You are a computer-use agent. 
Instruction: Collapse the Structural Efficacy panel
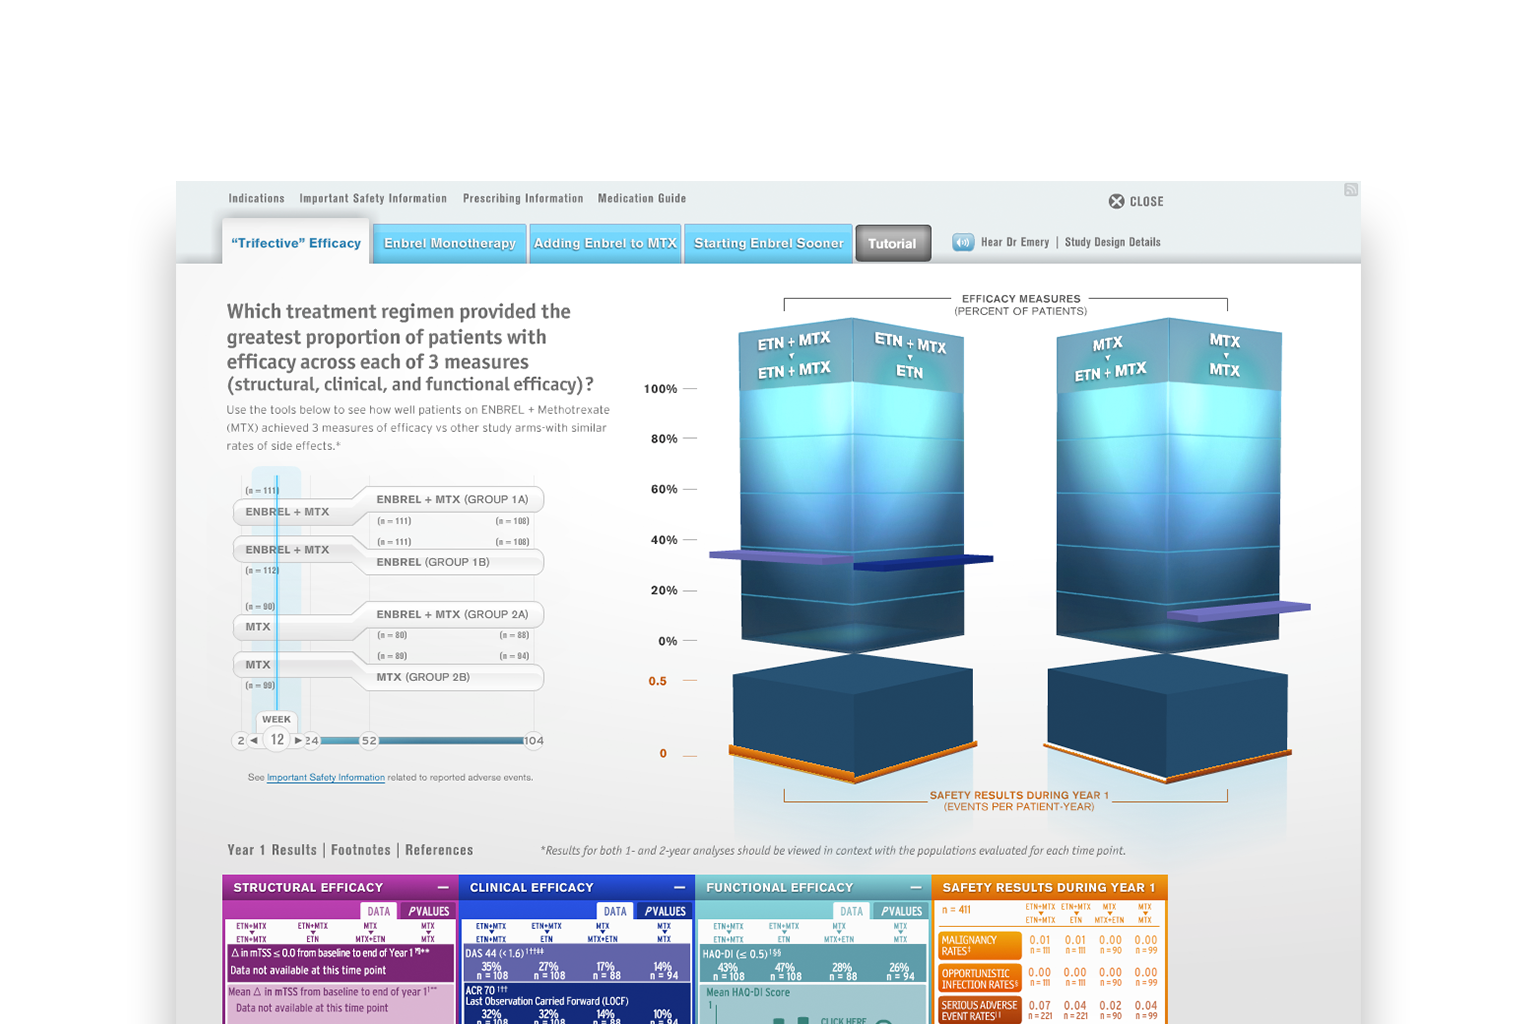click(443, 888)
